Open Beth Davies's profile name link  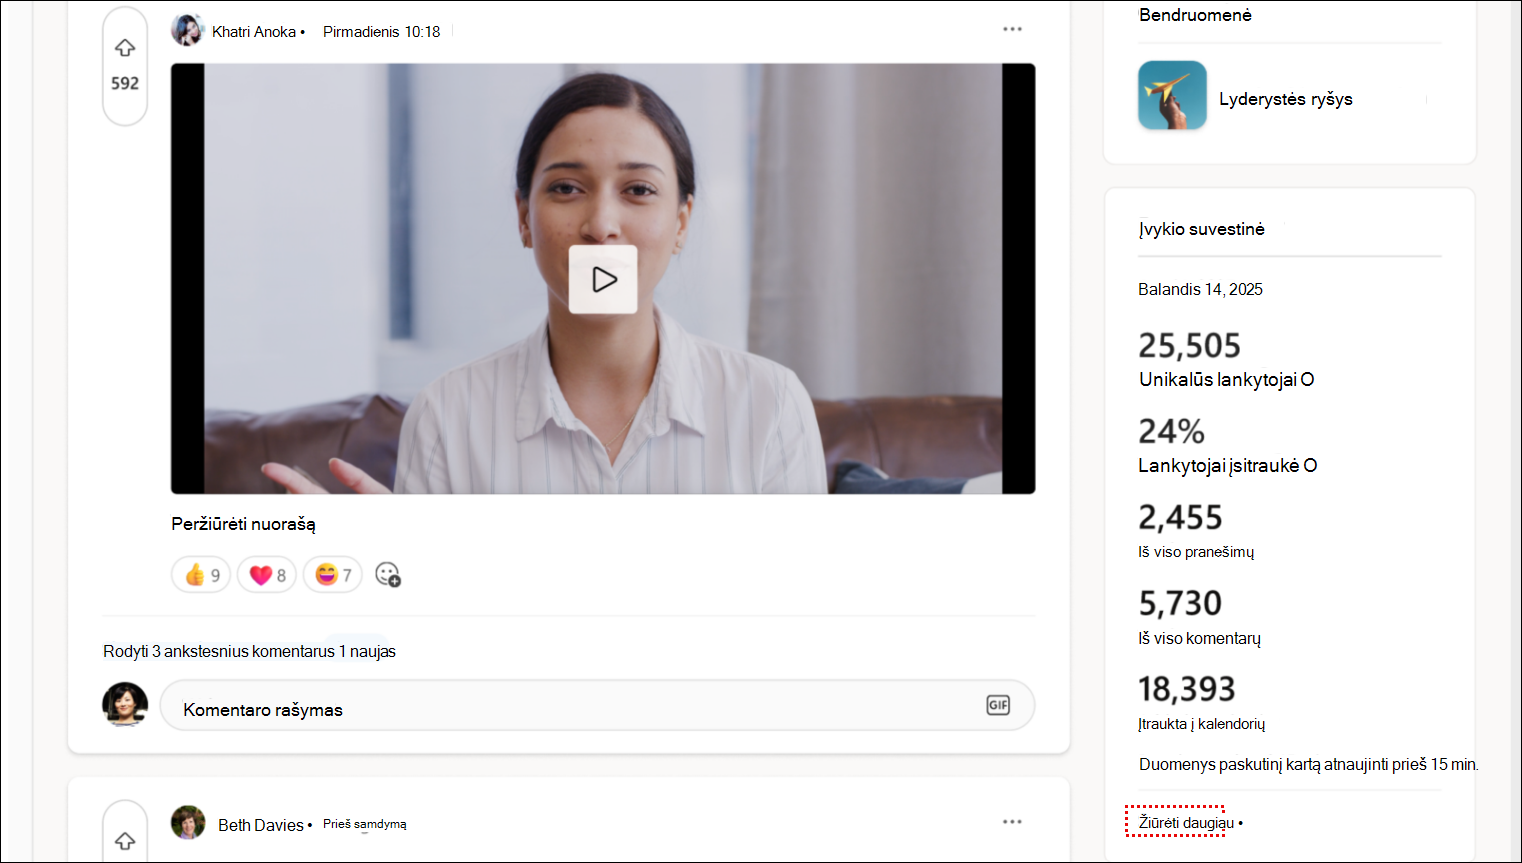point(261,825)
